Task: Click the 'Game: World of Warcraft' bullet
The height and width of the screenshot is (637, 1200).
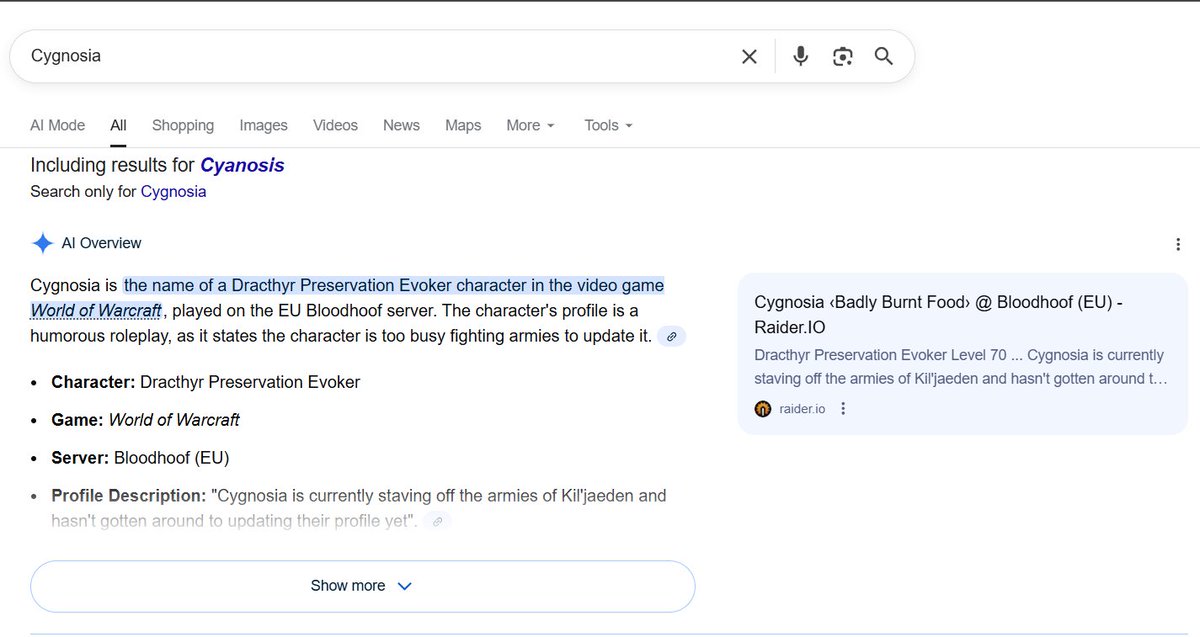Action: pyautogui.click(x=145, y=420)
